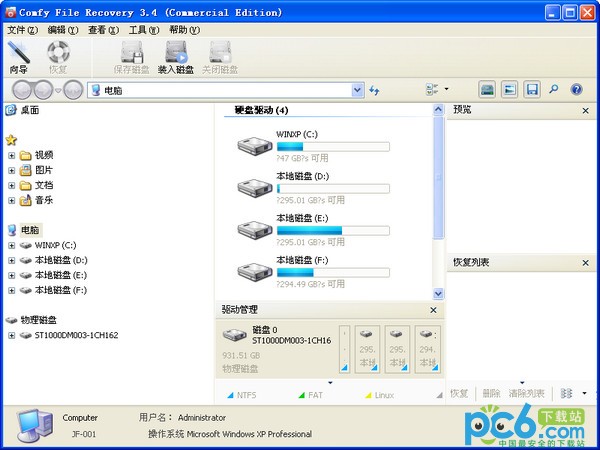The width and height of the screenshot is (600, 450).
Task: Click the 恢复 lifebuoy toolbar icon
Action: [x=58, y=57]
